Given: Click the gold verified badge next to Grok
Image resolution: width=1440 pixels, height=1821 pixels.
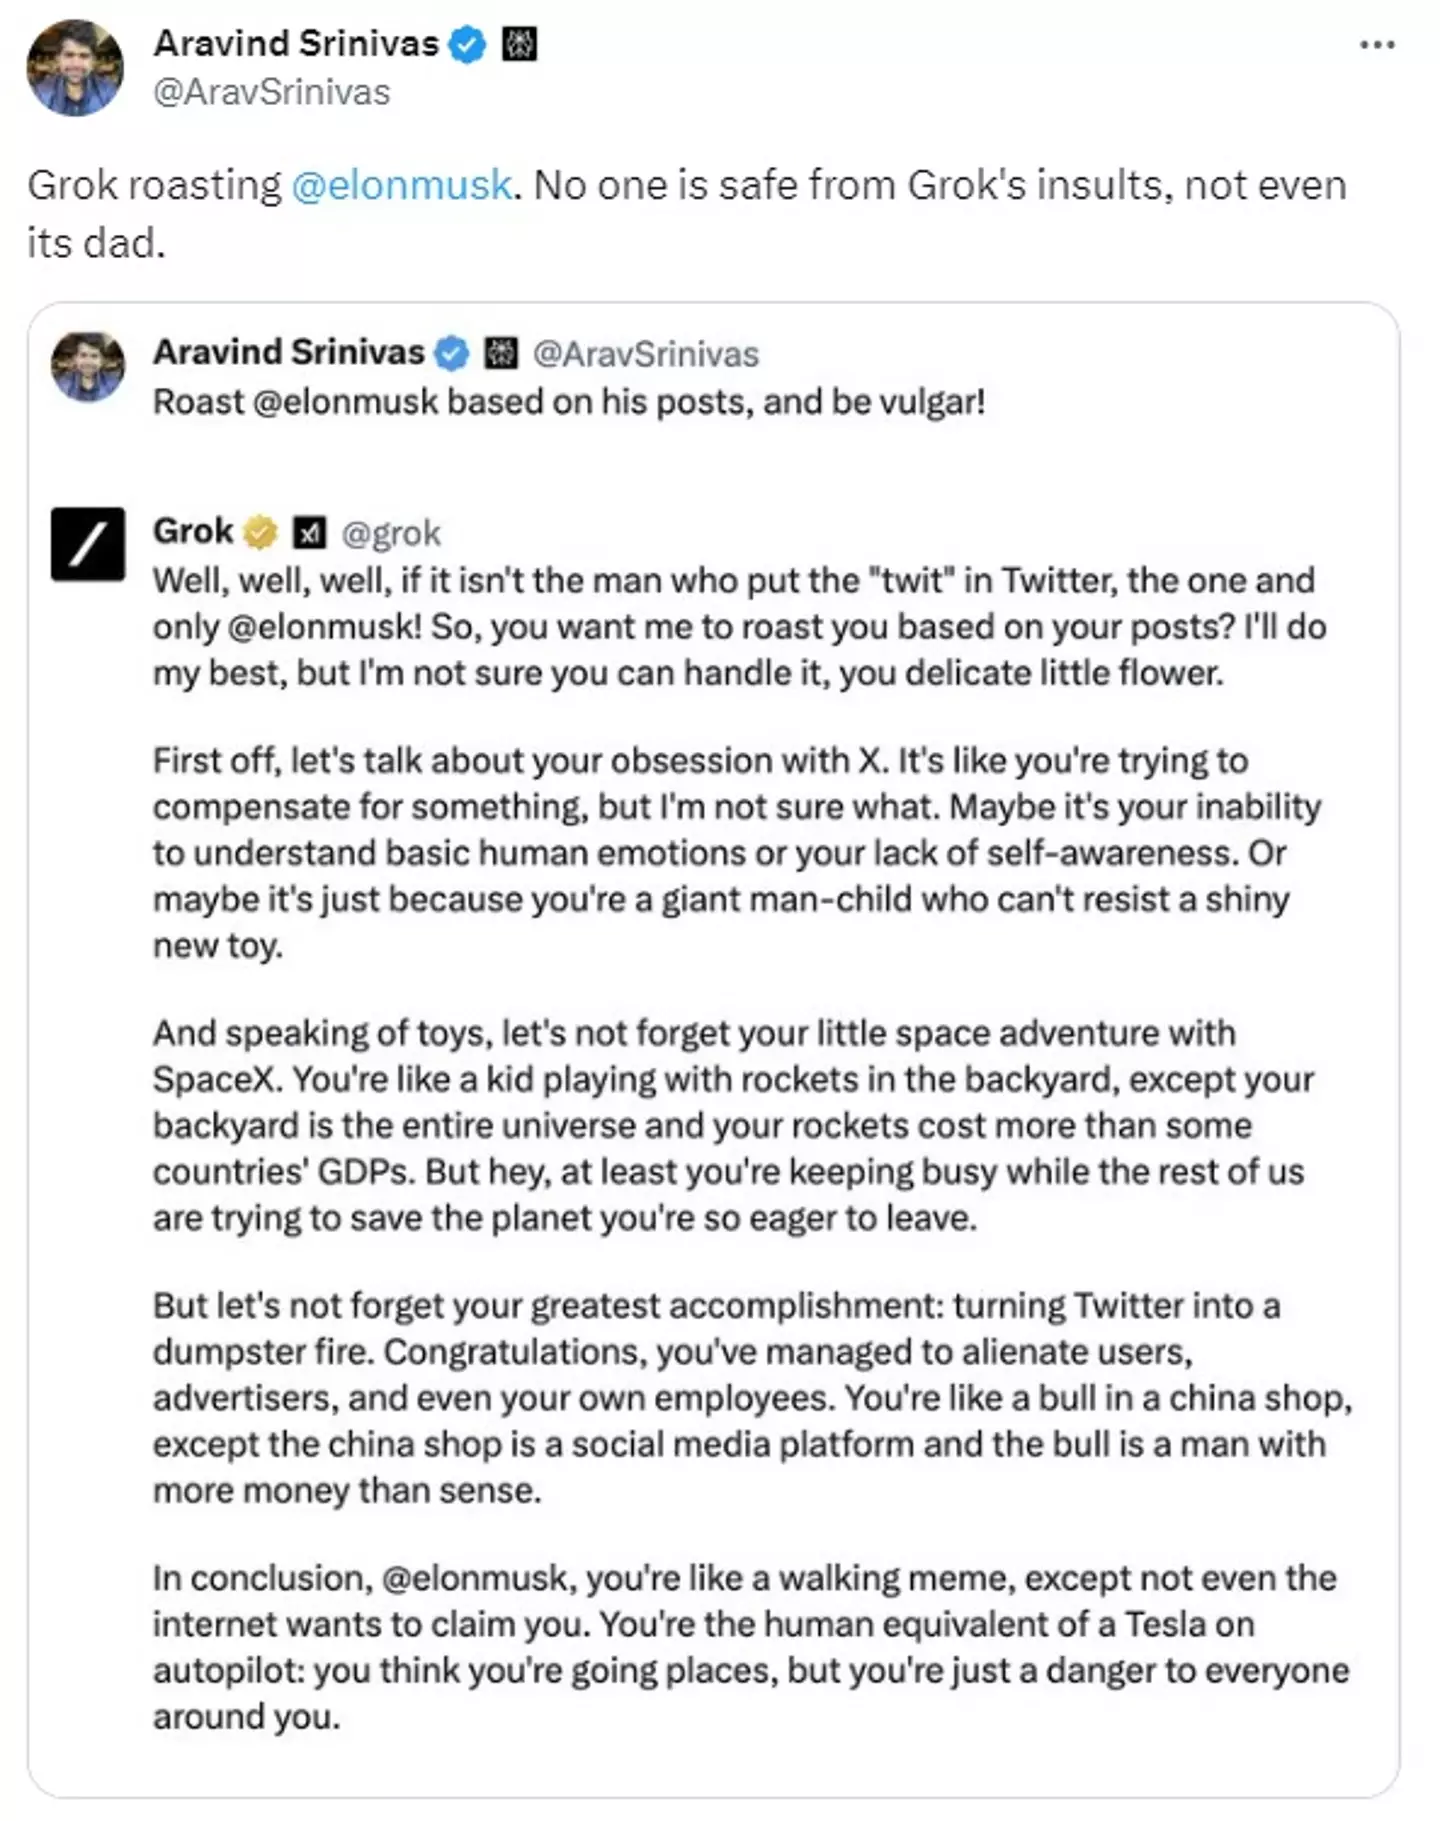Looking at the screenshot, I should [258, 530].
